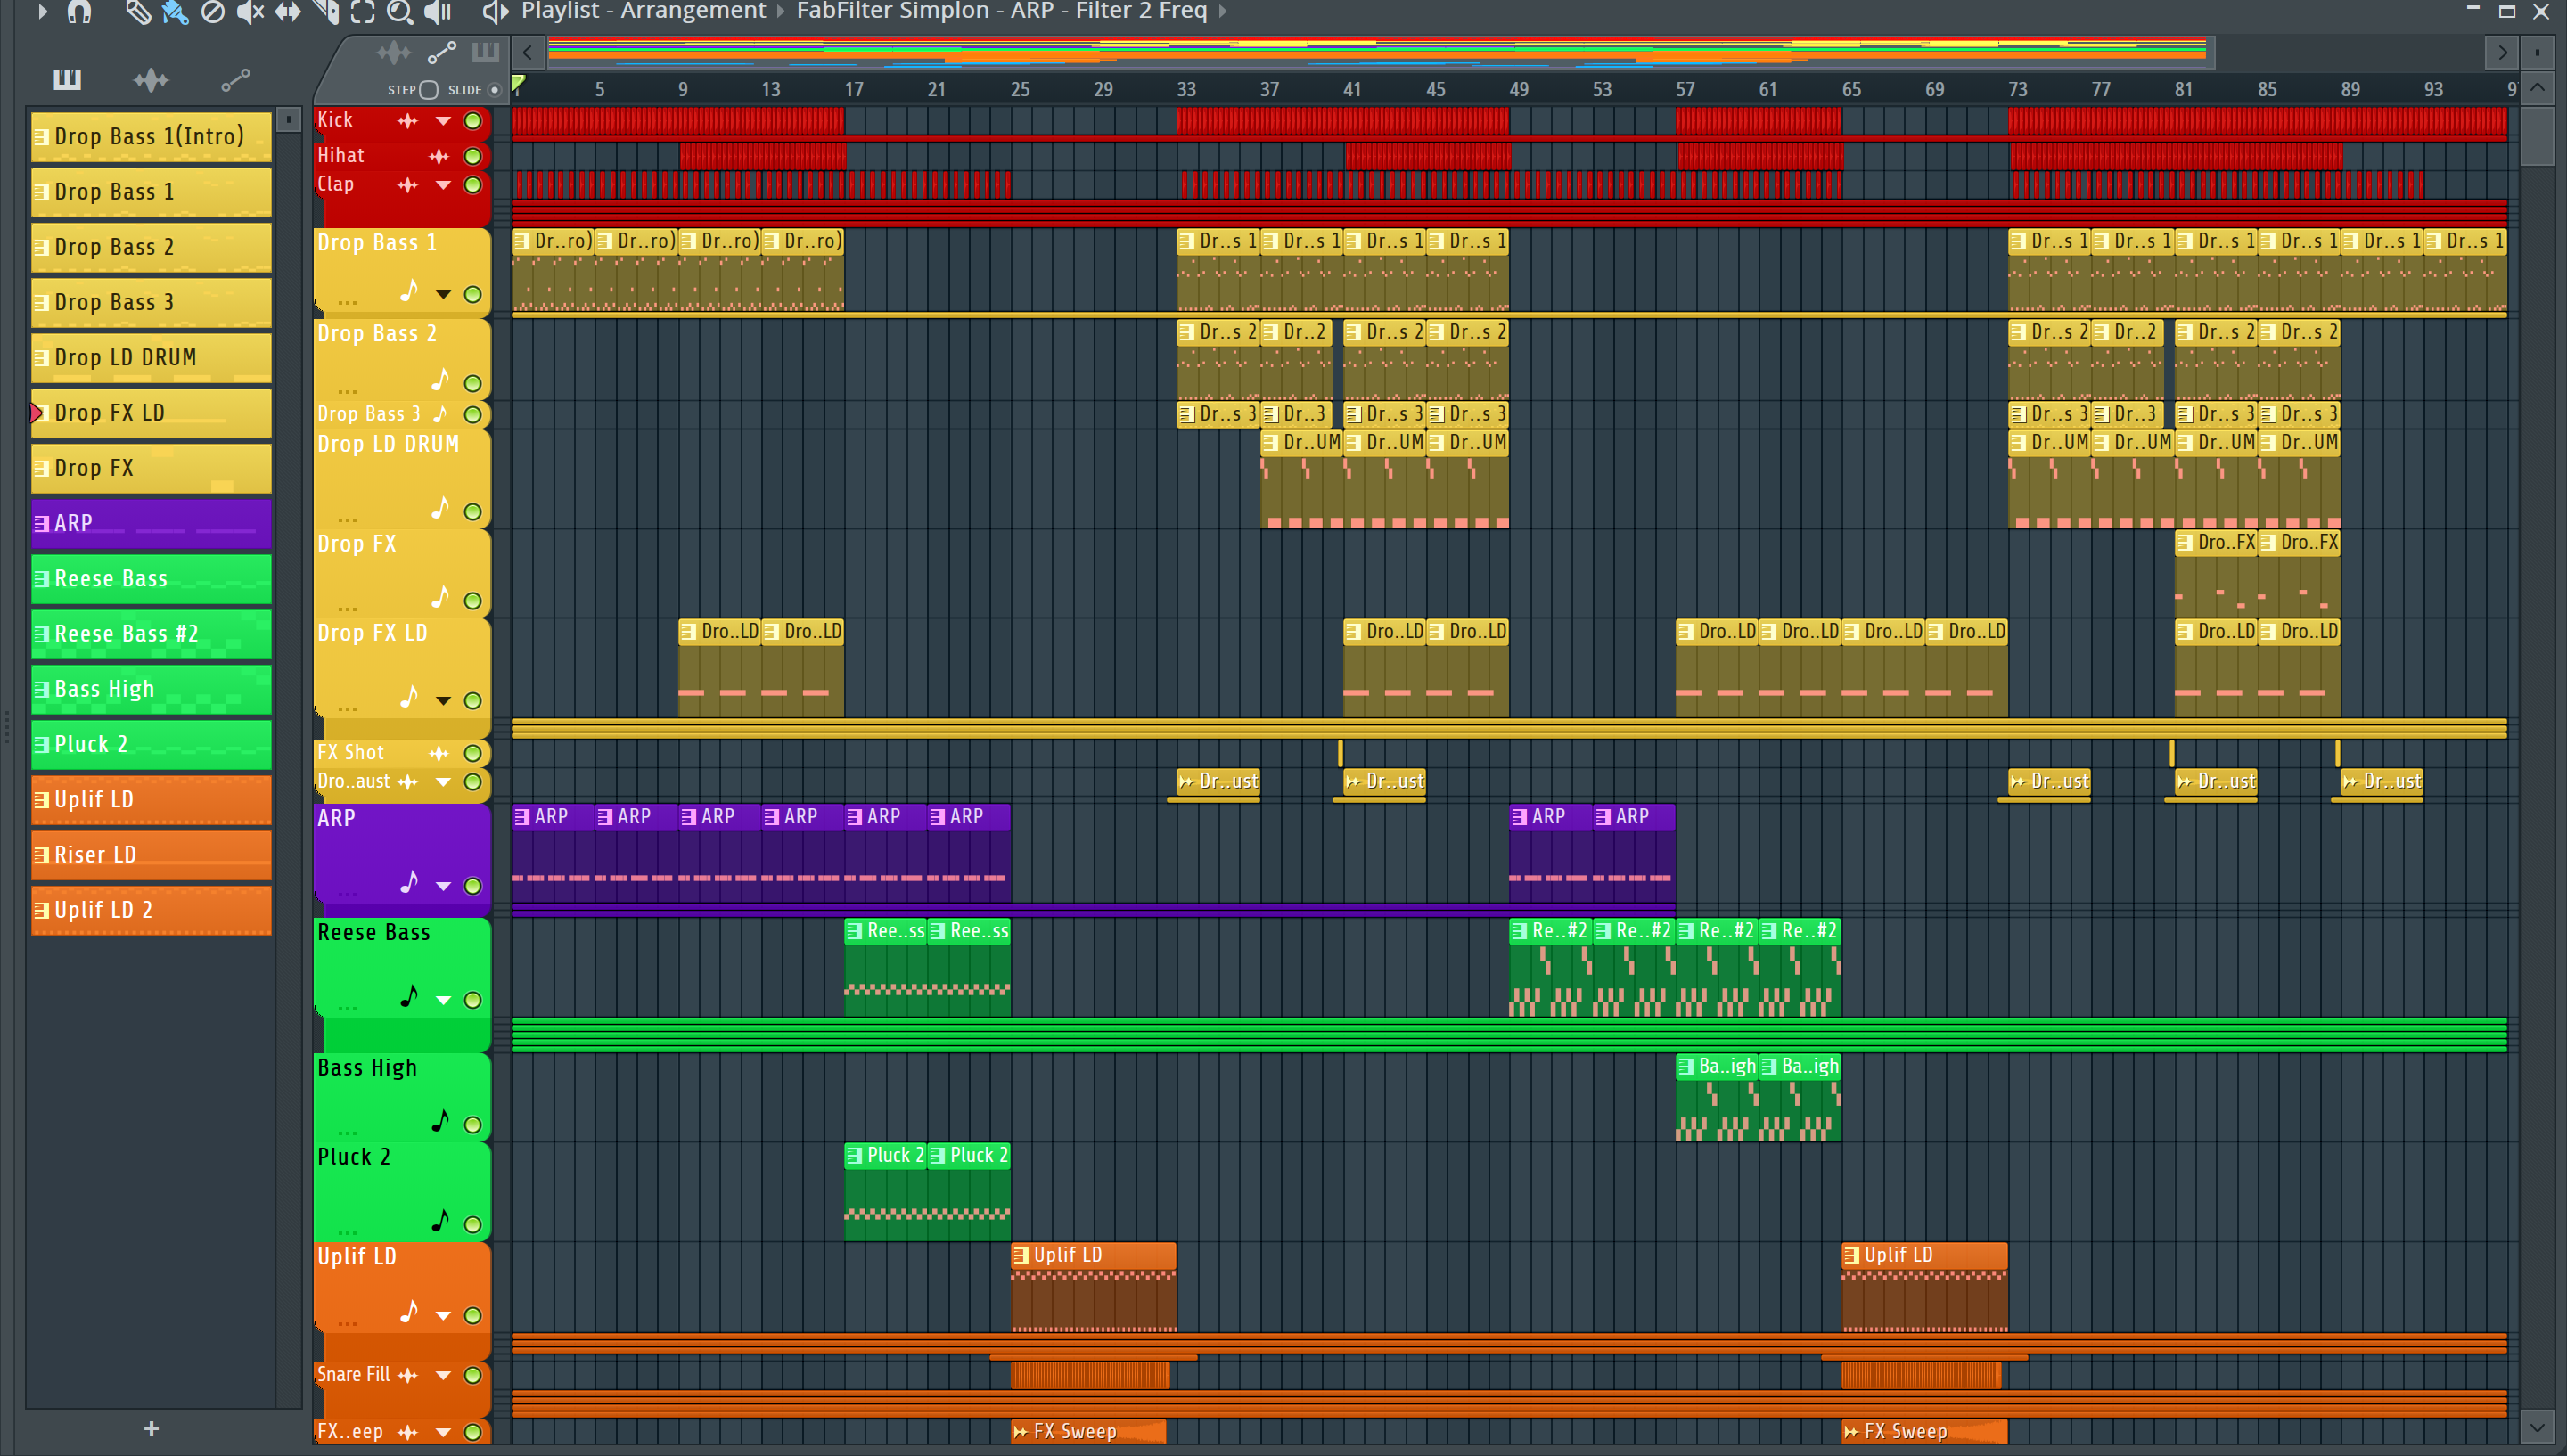Viewport: 2567px width, 1456px height.
Task: Click the Hihat track waveform icon
Action: (439, 156)
